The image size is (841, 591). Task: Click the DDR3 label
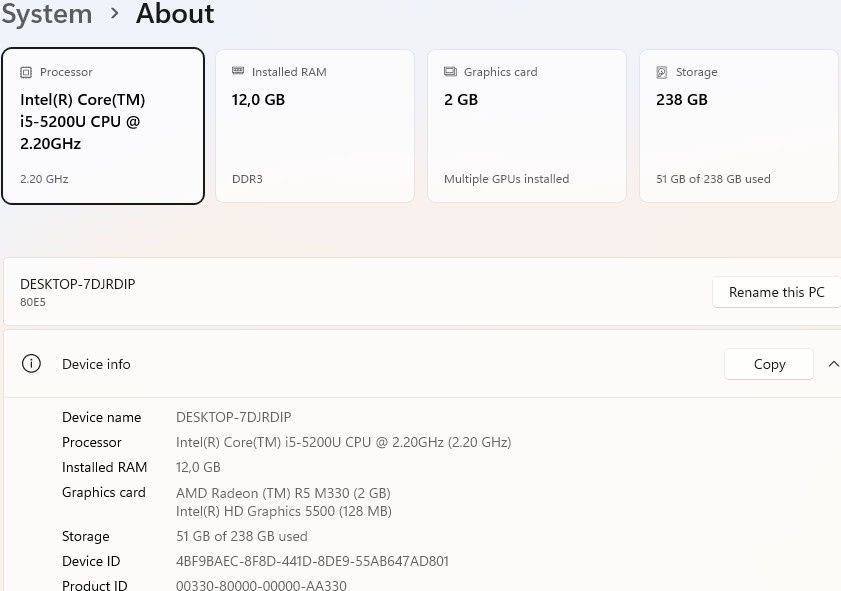247,179
